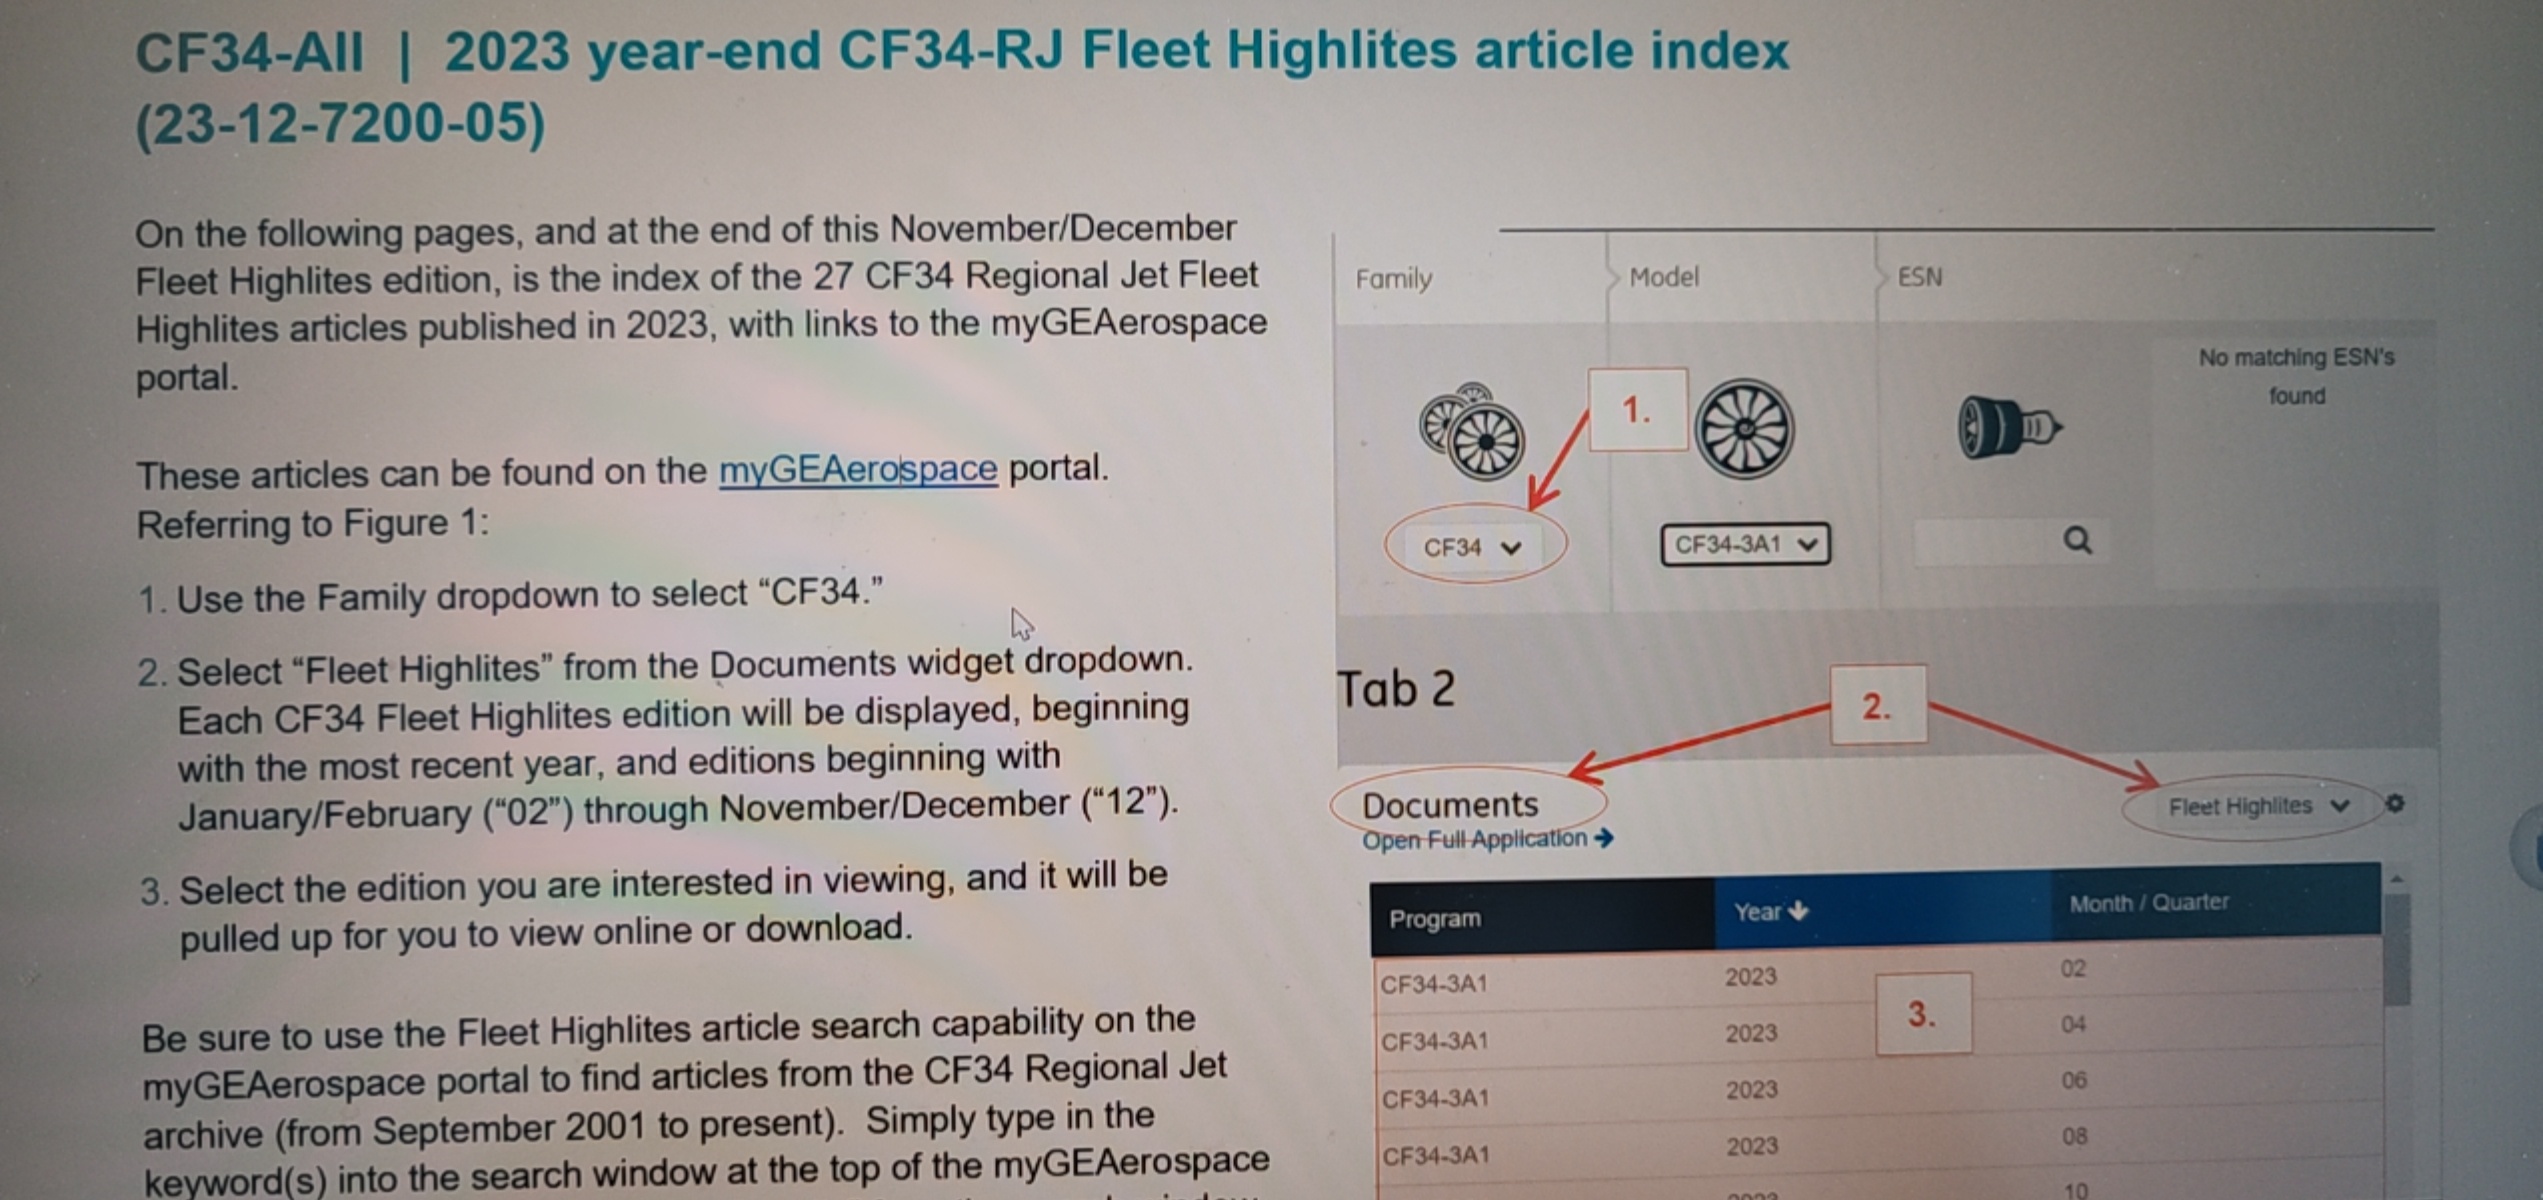Click 'No matching ESN's found' message
Screen dimensions: 2543x1200
tap(2296, 376)
